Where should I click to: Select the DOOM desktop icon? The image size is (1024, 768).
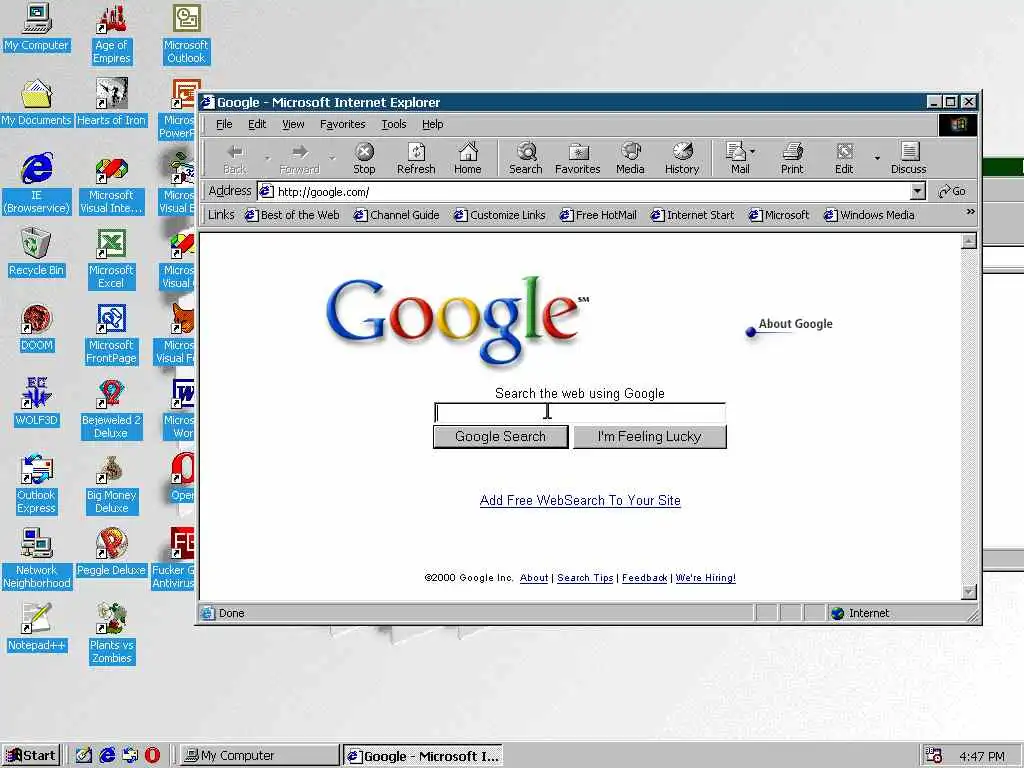point(37,328)
